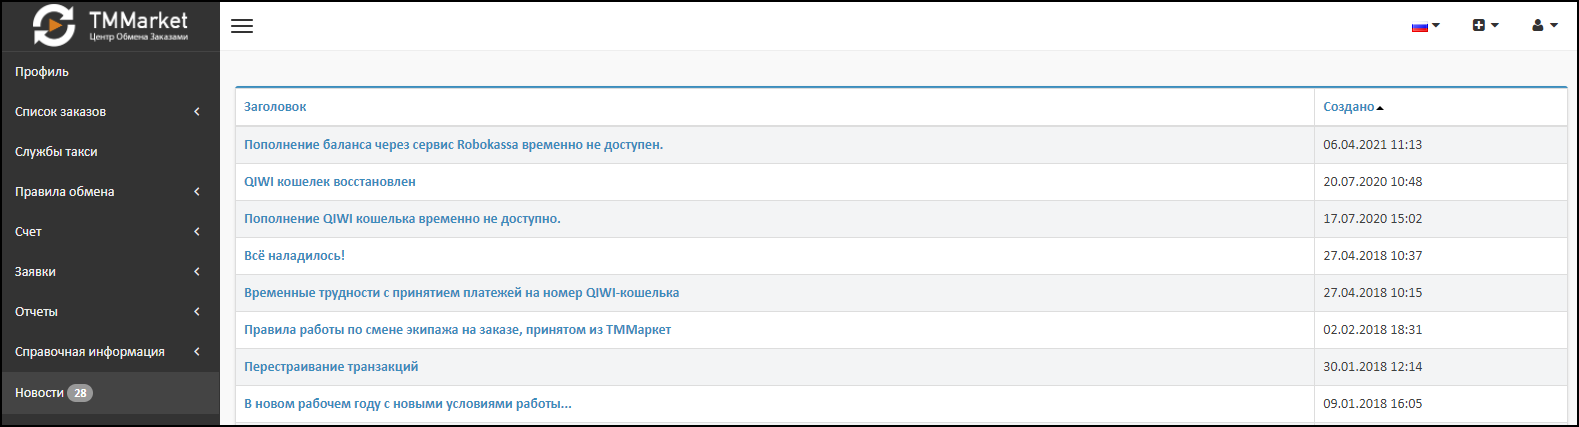
Task: Open 'Пополнение QIWI кошелька временно не доступно' news
Action: tap(402, 219)
